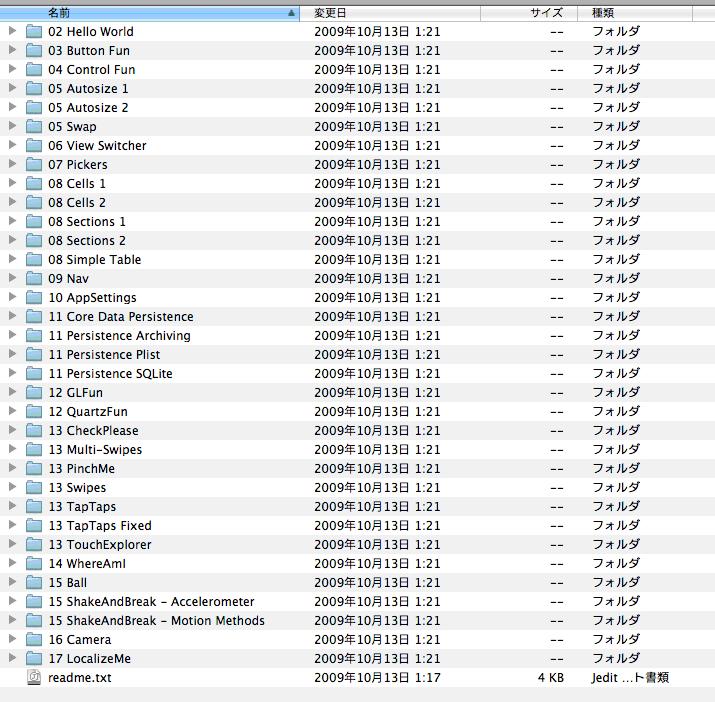Select folder icon for 05 Autosize 1
This screenshot has width=715, height=702.
pos(34,88)
